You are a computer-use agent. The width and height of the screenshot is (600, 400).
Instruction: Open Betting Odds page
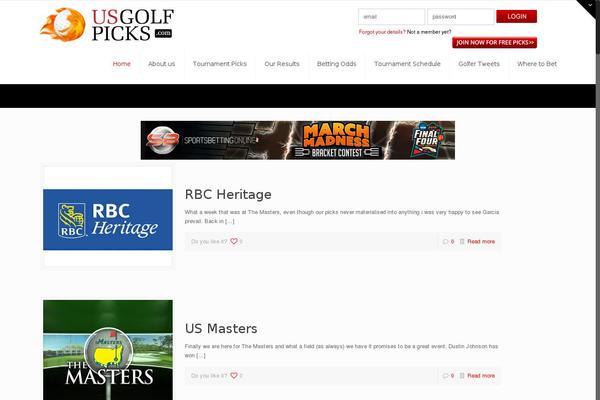click(336, 64)
